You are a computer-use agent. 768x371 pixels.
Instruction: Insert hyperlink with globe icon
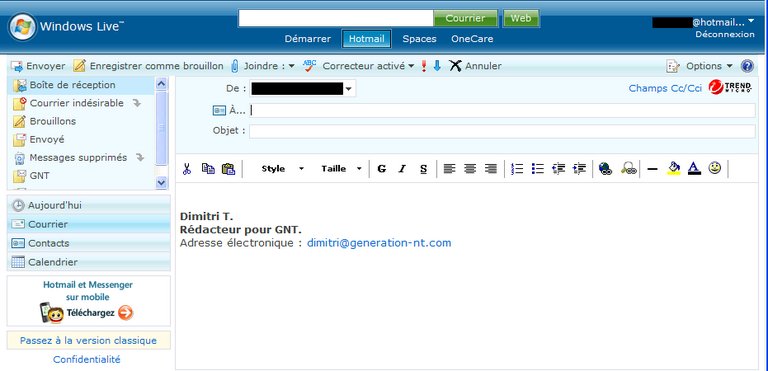tap(605, 169)
